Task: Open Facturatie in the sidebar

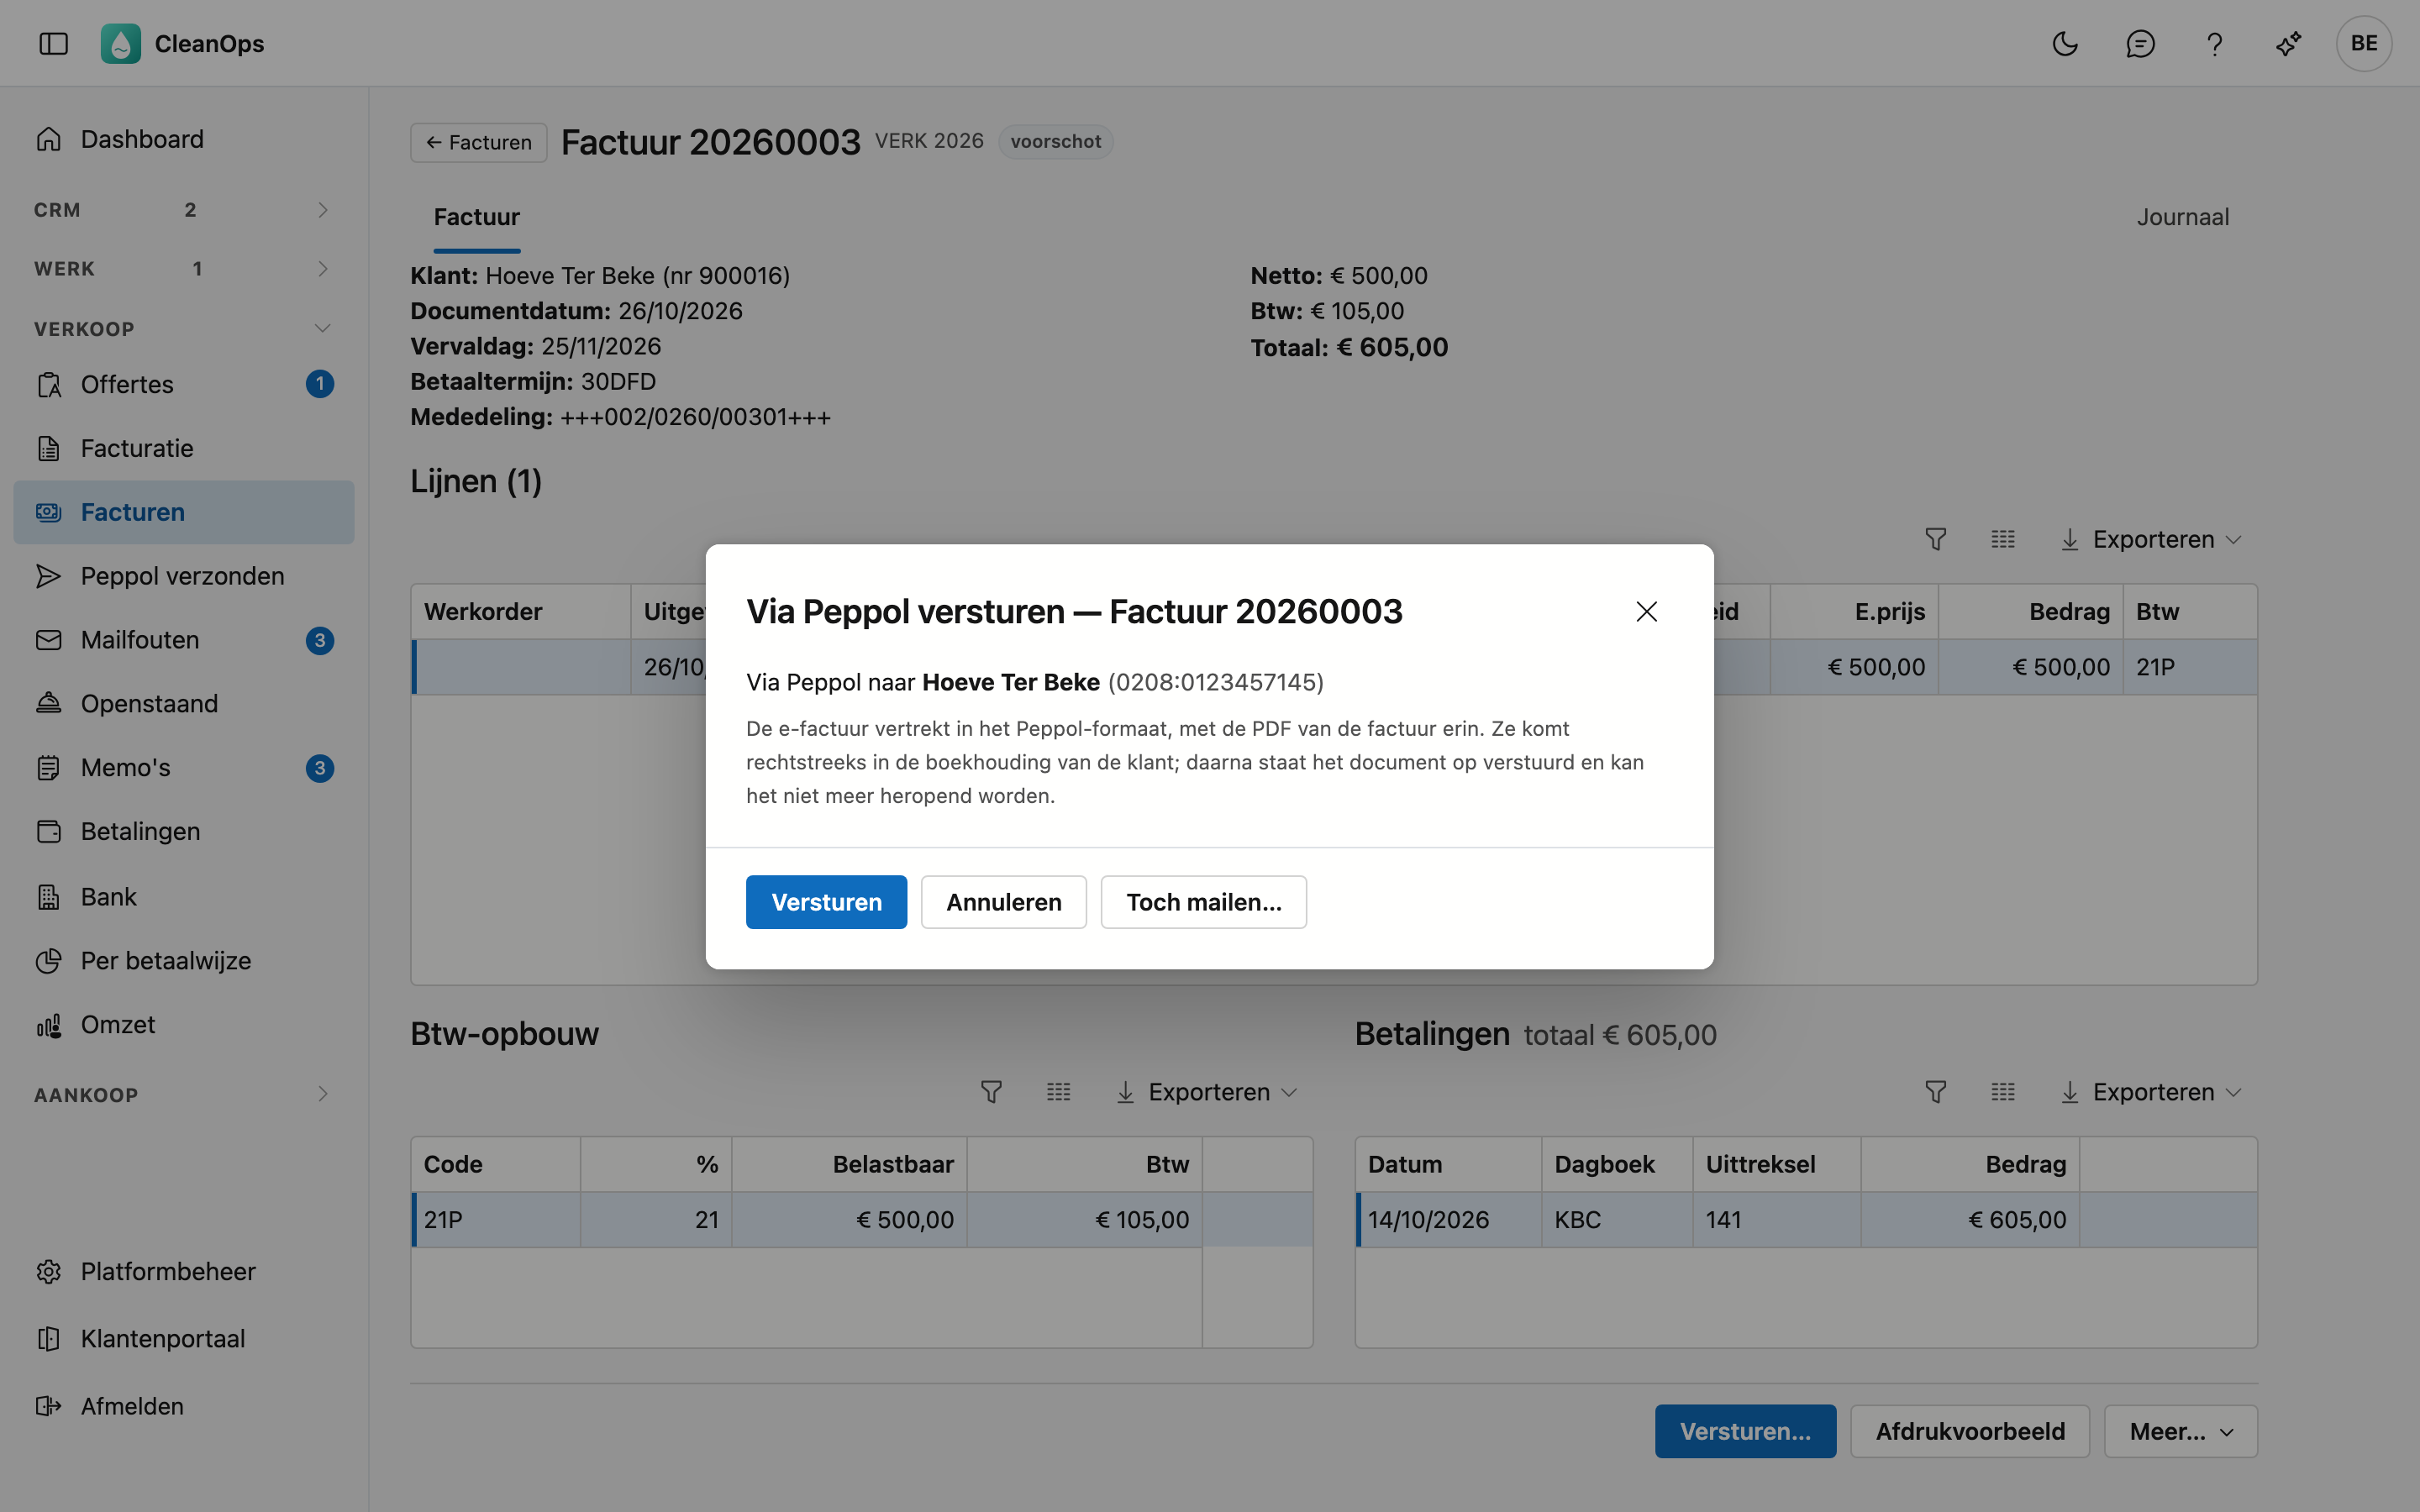Action: point(184,448)
